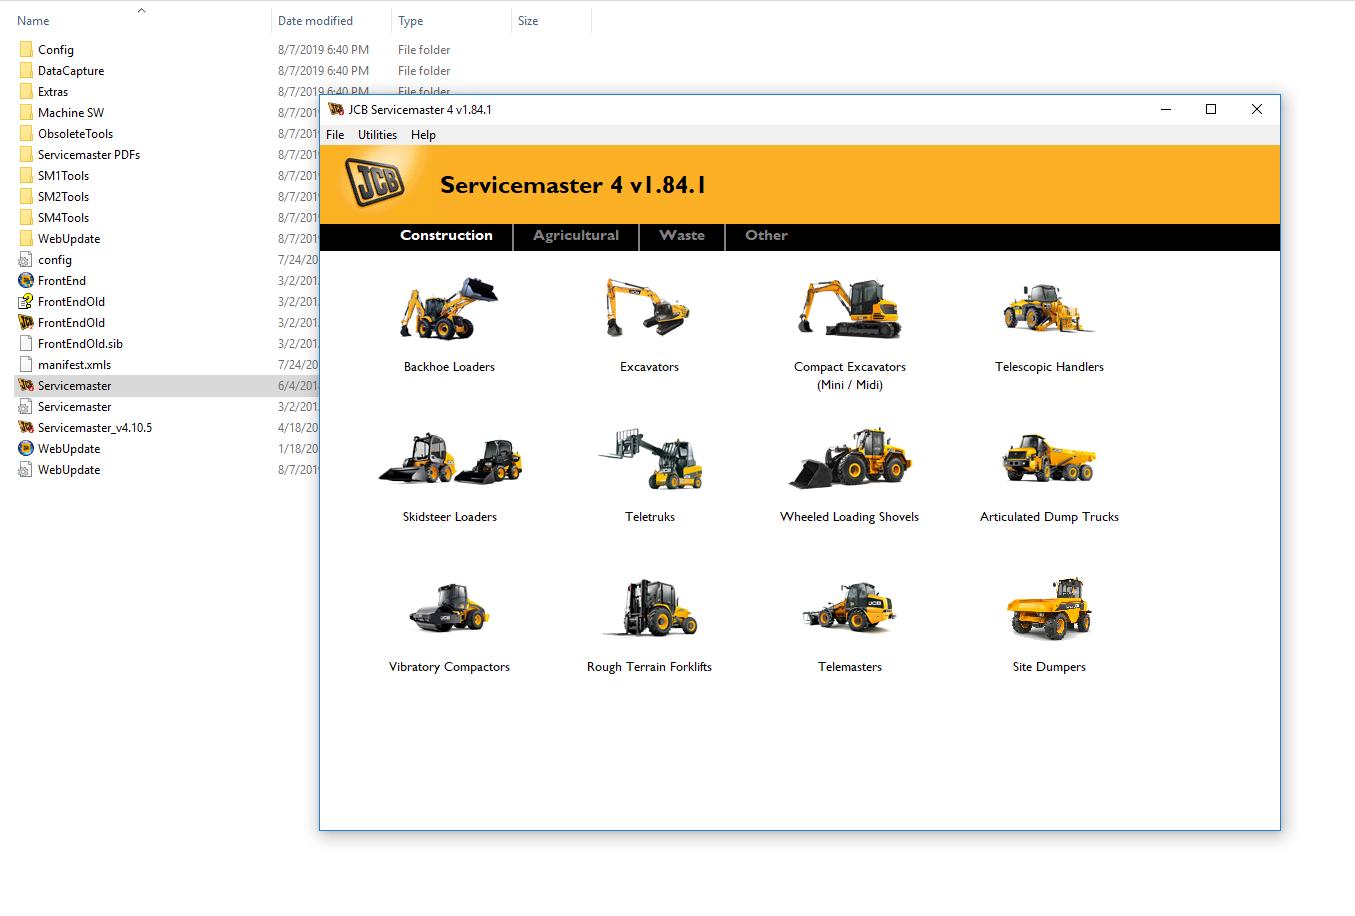Image resolution: width=1355 pixels, height=916 pixels.
Task: Select the WebUpdate folder name
Action: [69, 238]
